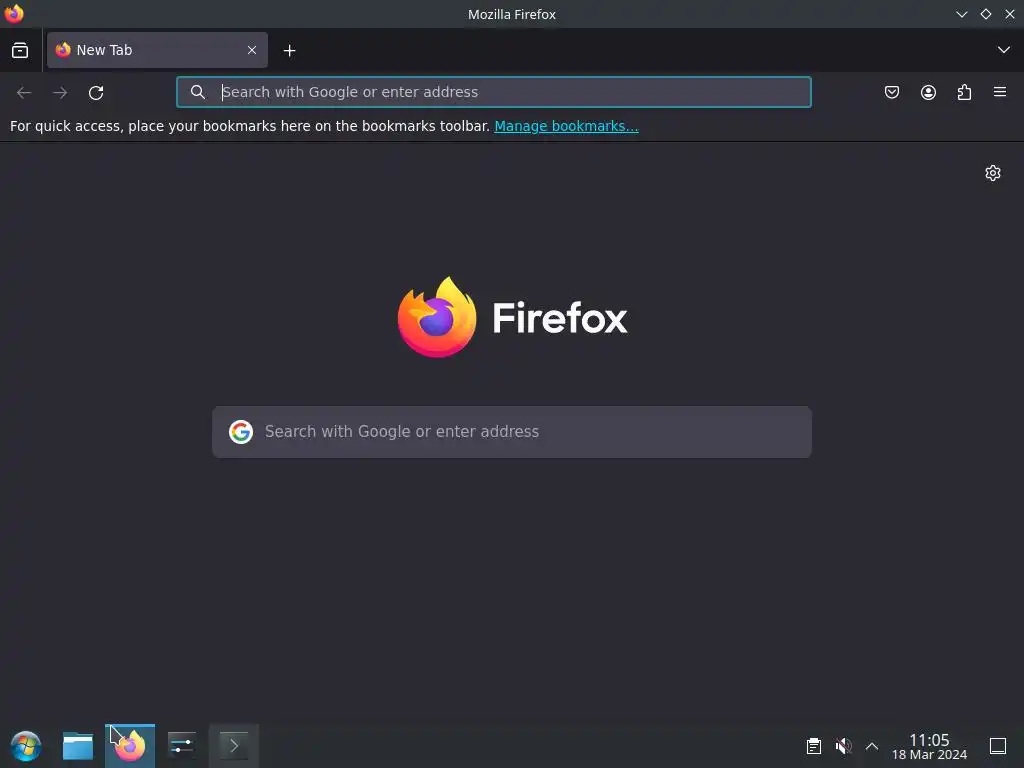
Task: Open the Save to Pocket icon
Action: [x=891, y=92]
